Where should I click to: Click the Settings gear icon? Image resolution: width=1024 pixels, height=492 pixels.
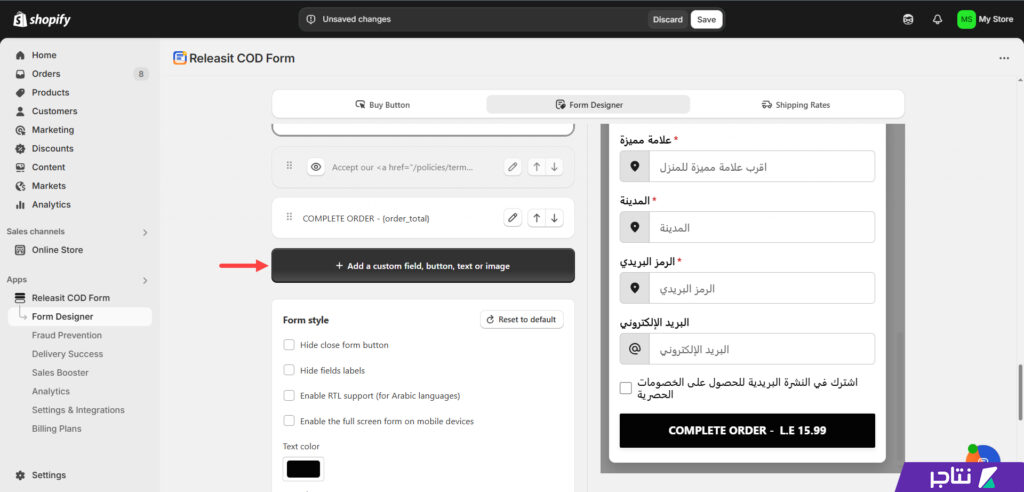pyautogui.click(x=20, y=475)
